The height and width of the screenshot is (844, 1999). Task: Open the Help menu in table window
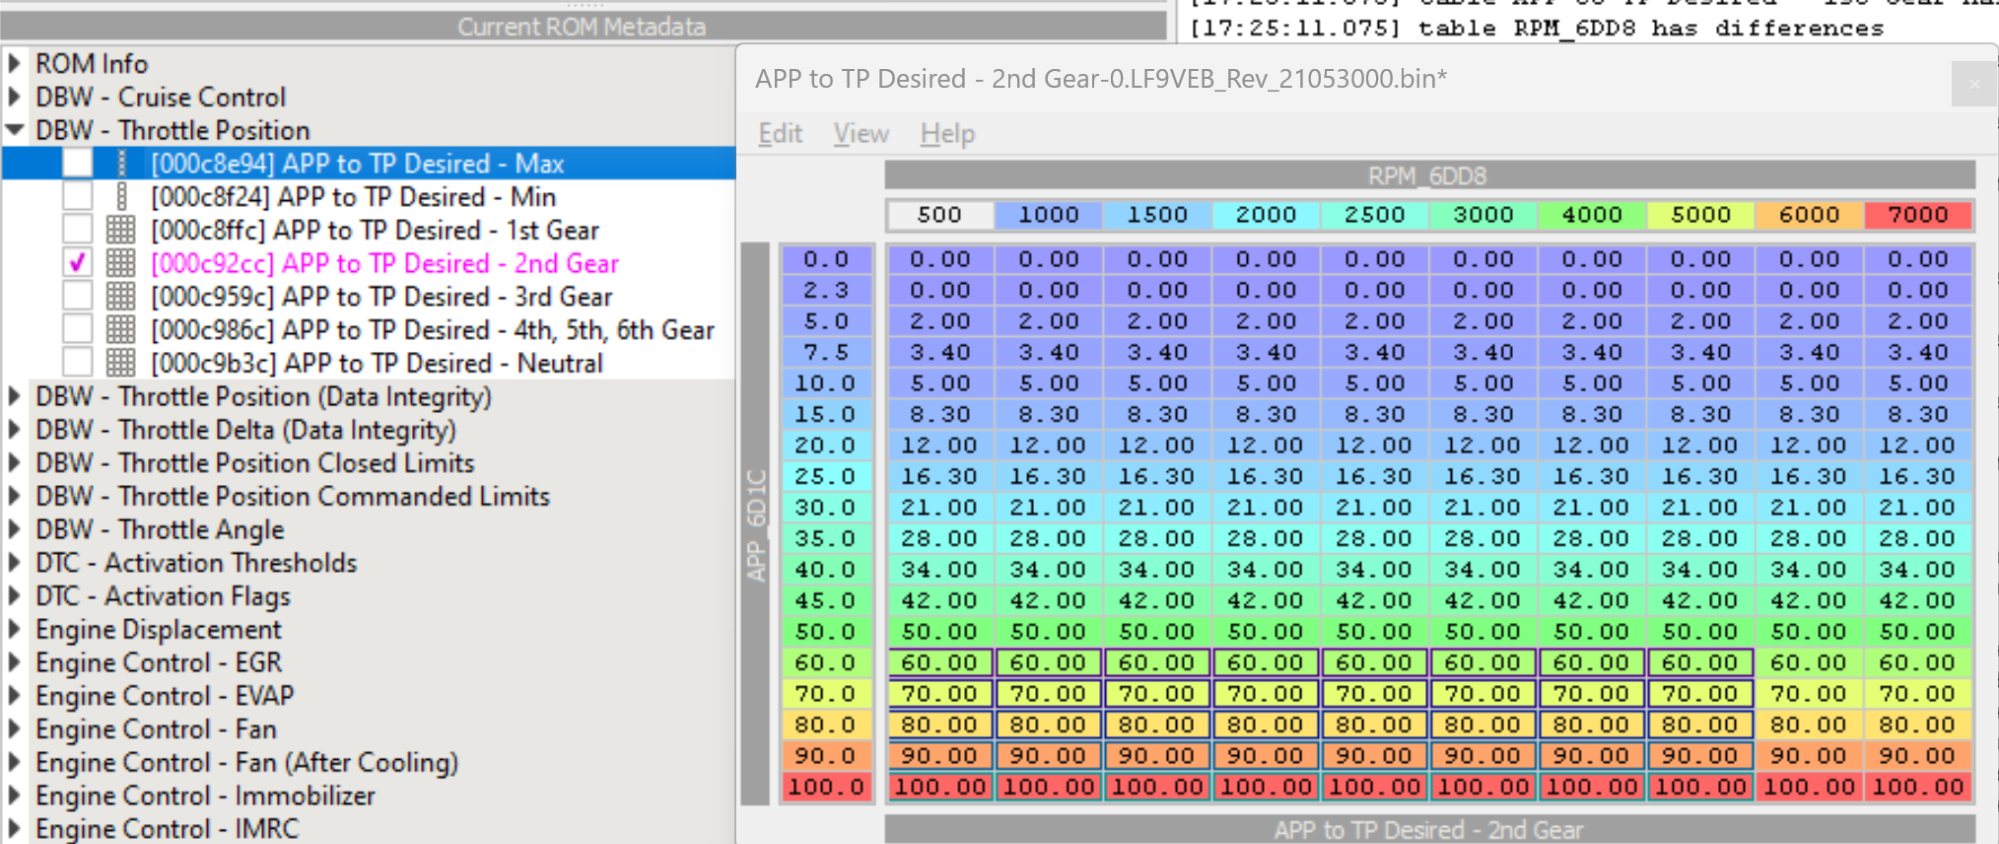pyautogui.click(x=947, y=133)
